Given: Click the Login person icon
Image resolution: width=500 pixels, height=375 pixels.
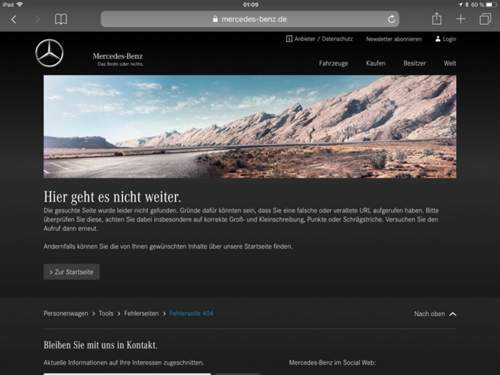Looking at the screenshot, I should click(x=438, y=39).
